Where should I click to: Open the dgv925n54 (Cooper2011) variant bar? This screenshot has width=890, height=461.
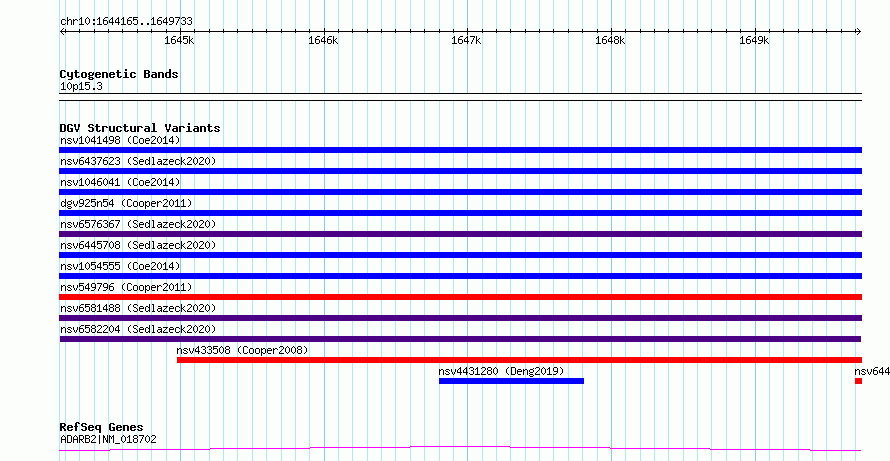click(x=460, y=213)
